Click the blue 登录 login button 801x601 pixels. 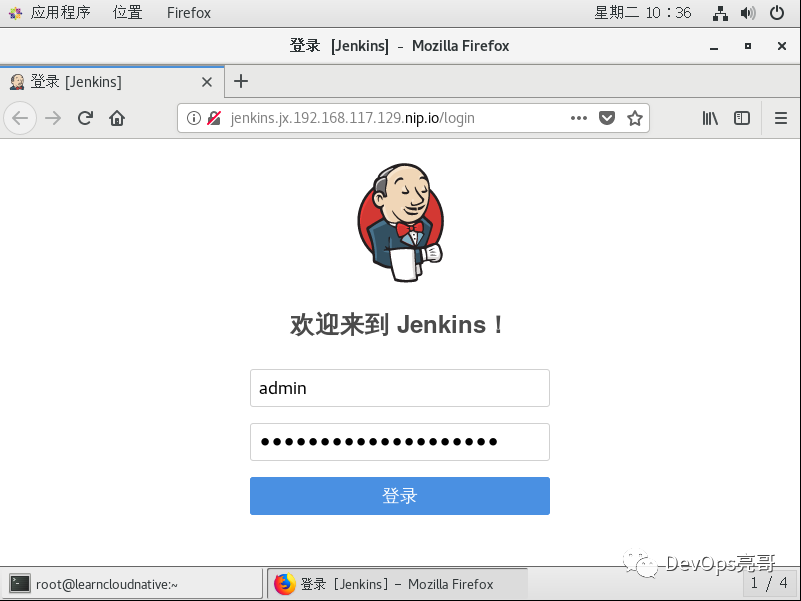click(399, 496)
